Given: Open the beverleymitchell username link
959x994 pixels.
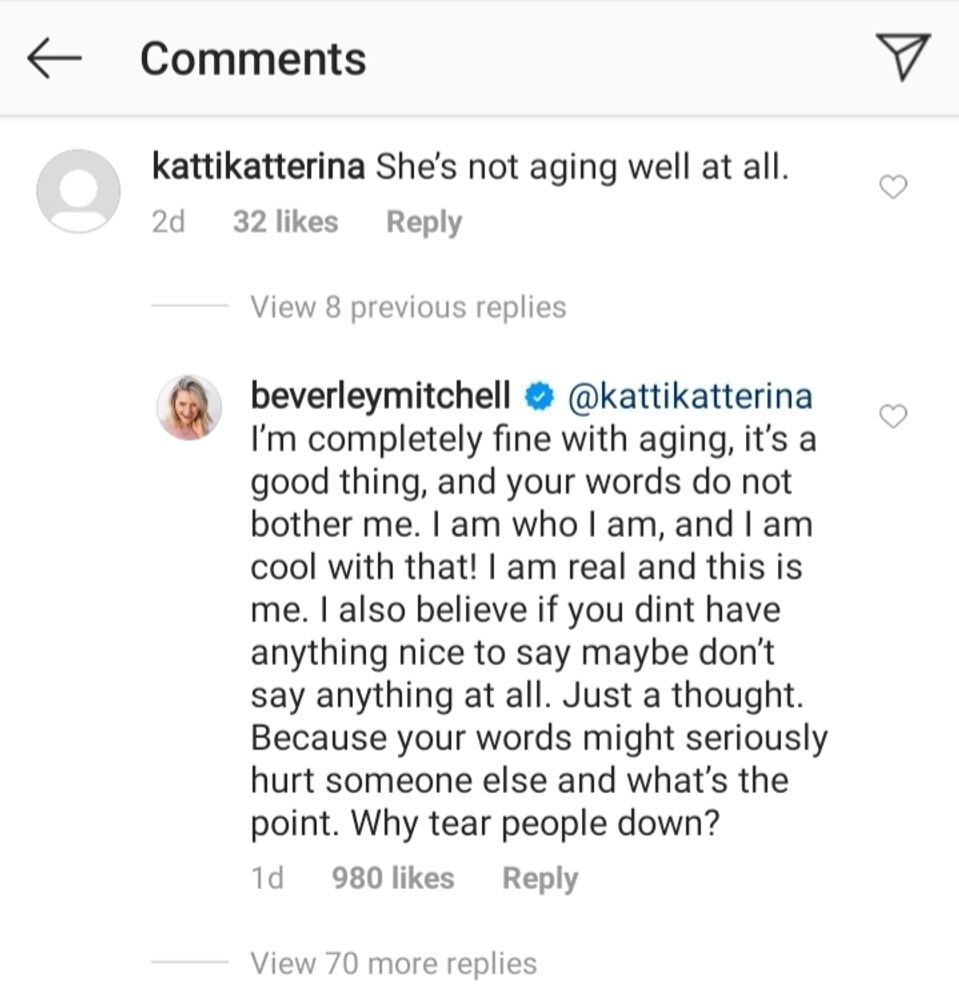Looking at the screenshot, I should 384,396.
